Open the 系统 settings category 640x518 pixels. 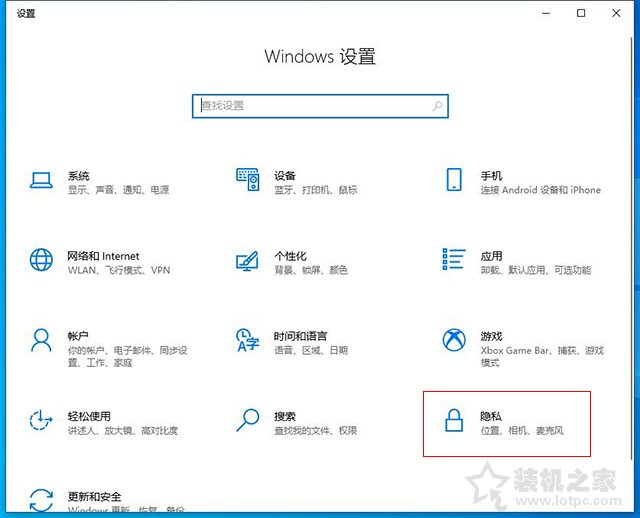pos(78,176)
